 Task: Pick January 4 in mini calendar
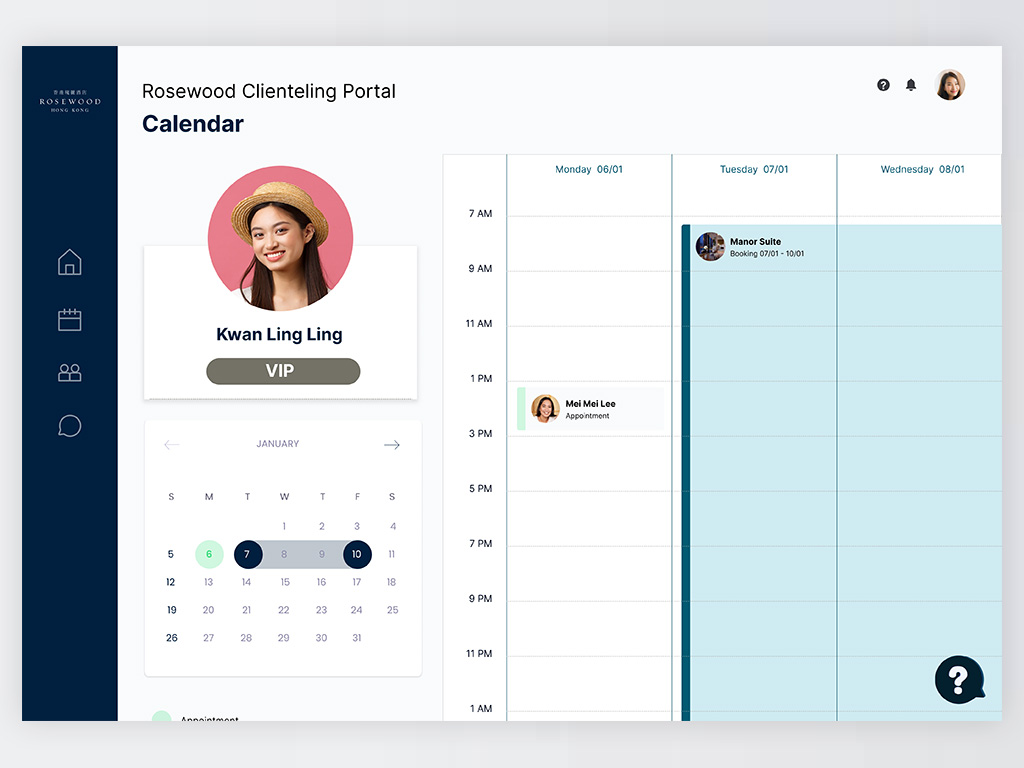pyautogui.click(x=392, y=526)
